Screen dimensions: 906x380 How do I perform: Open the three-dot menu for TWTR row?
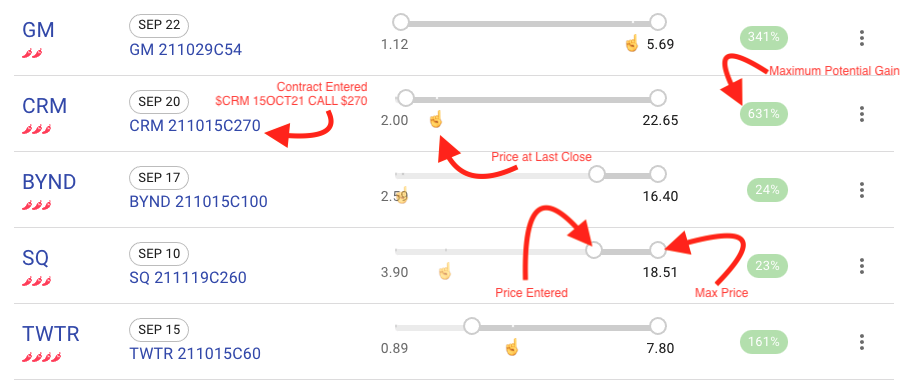click(862, 342)
